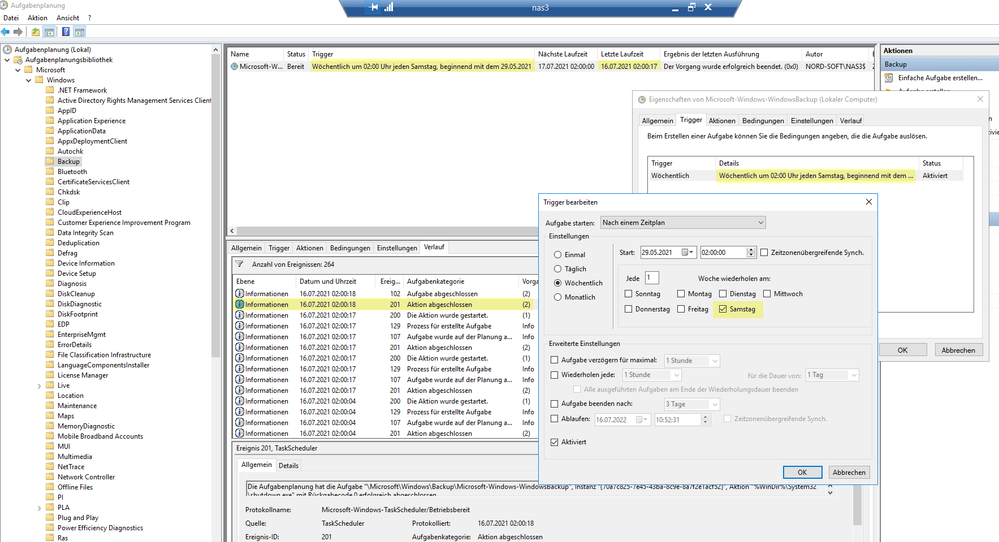Increase Start time with spinner up arrow
999x542 pixels.
click(751, 250)
